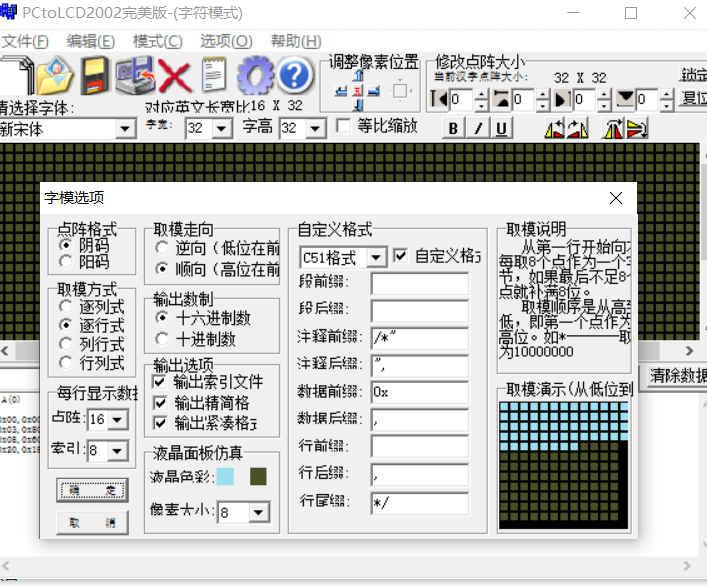Viewport: 707px width, 587px height.
Task: Toggle bold B formatting button
Action: point(453,129)
